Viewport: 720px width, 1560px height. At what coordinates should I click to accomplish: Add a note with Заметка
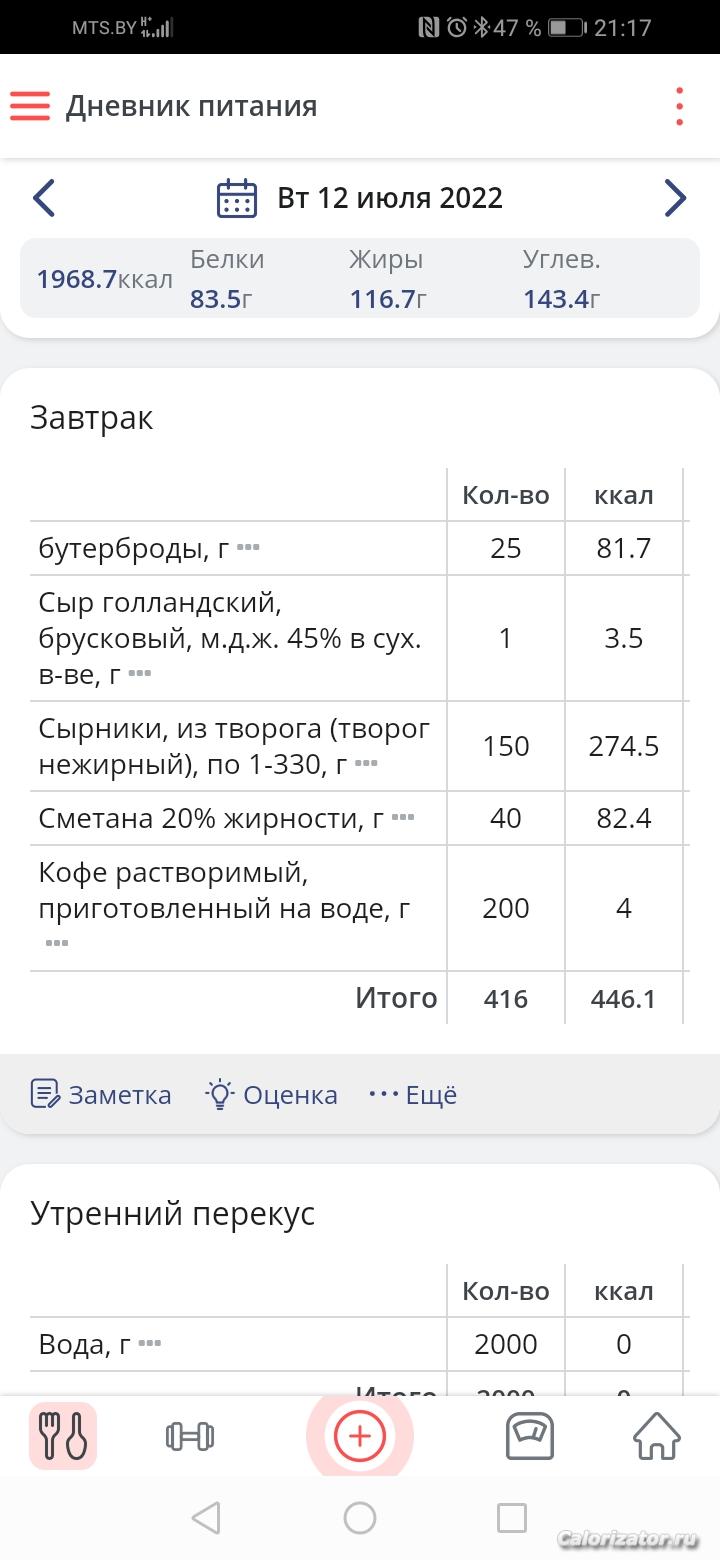coord(101,1095)
